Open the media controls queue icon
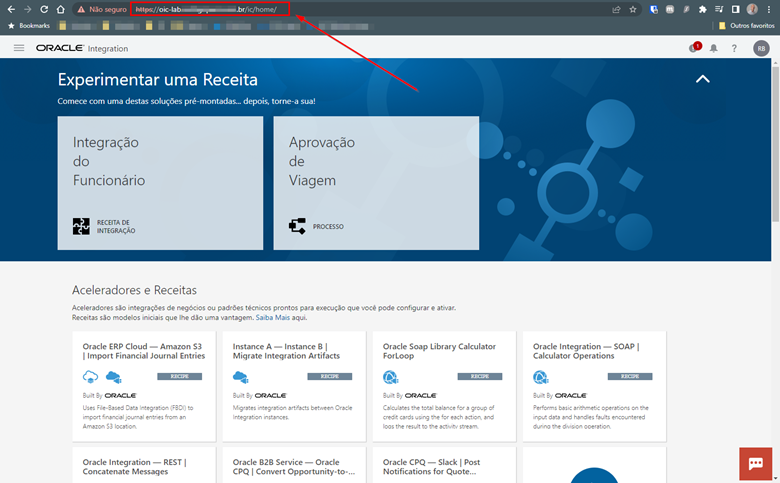 719,9
